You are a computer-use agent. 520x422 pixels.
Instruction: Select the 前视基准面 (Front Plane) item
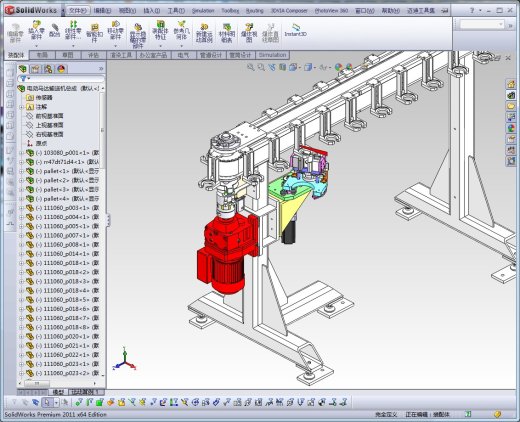pyautogui.click(x=45, y=116)
